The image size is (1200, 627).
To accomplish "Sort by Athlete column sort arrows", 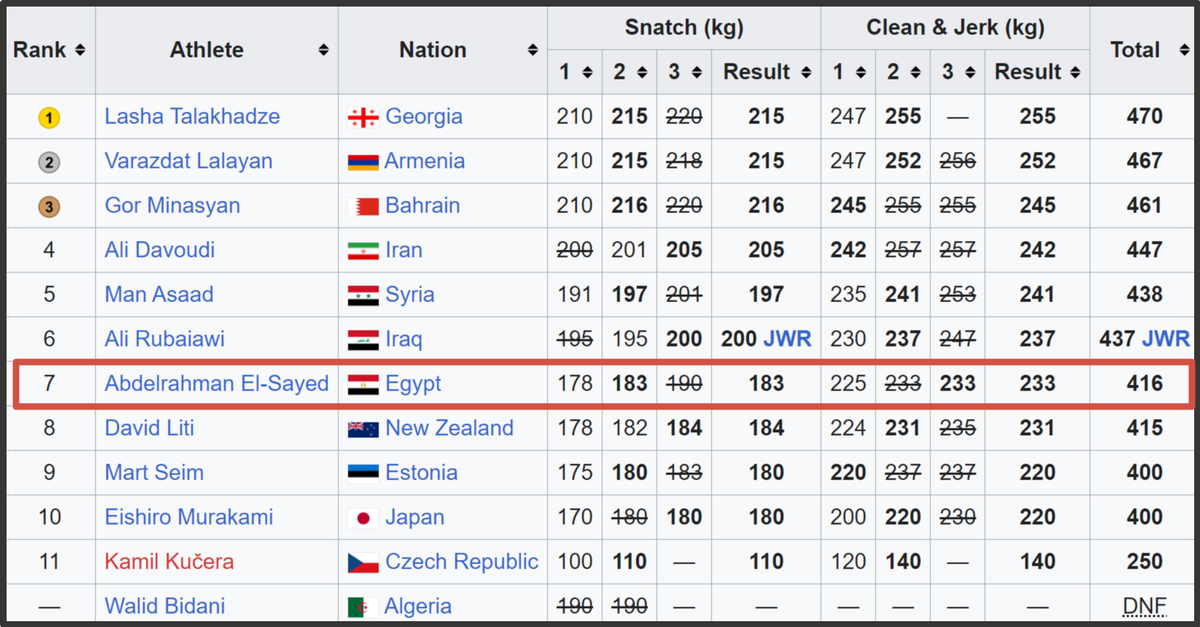I will click(x=323, y=50).
